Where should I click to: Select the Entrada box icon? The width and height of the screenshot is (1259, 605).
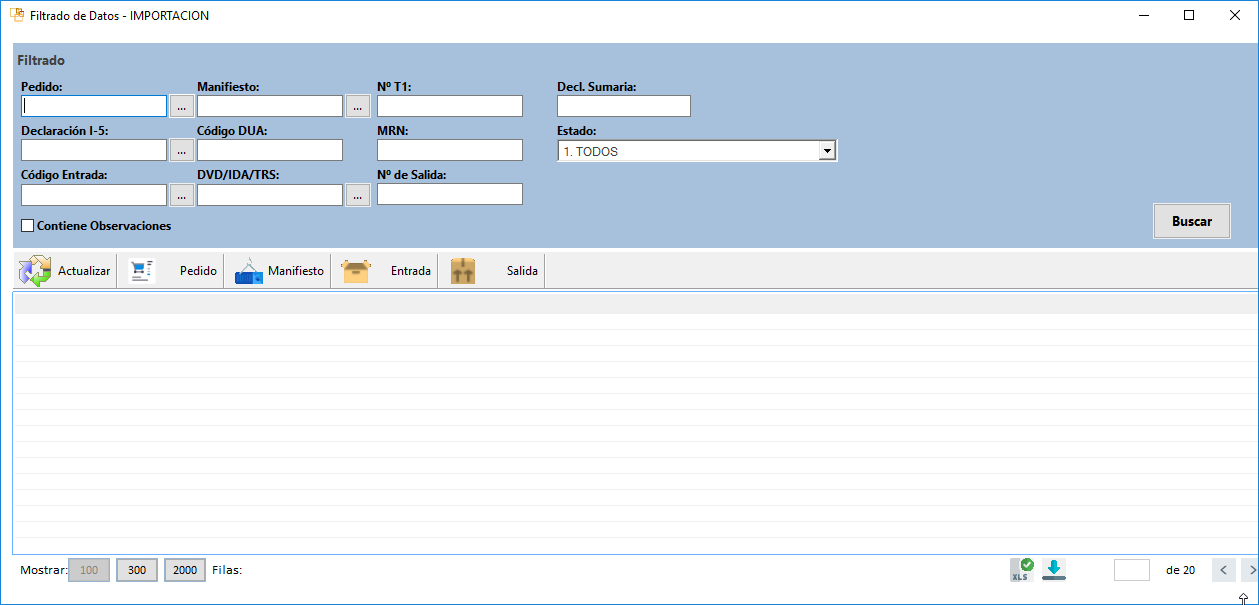pos(356,271)
